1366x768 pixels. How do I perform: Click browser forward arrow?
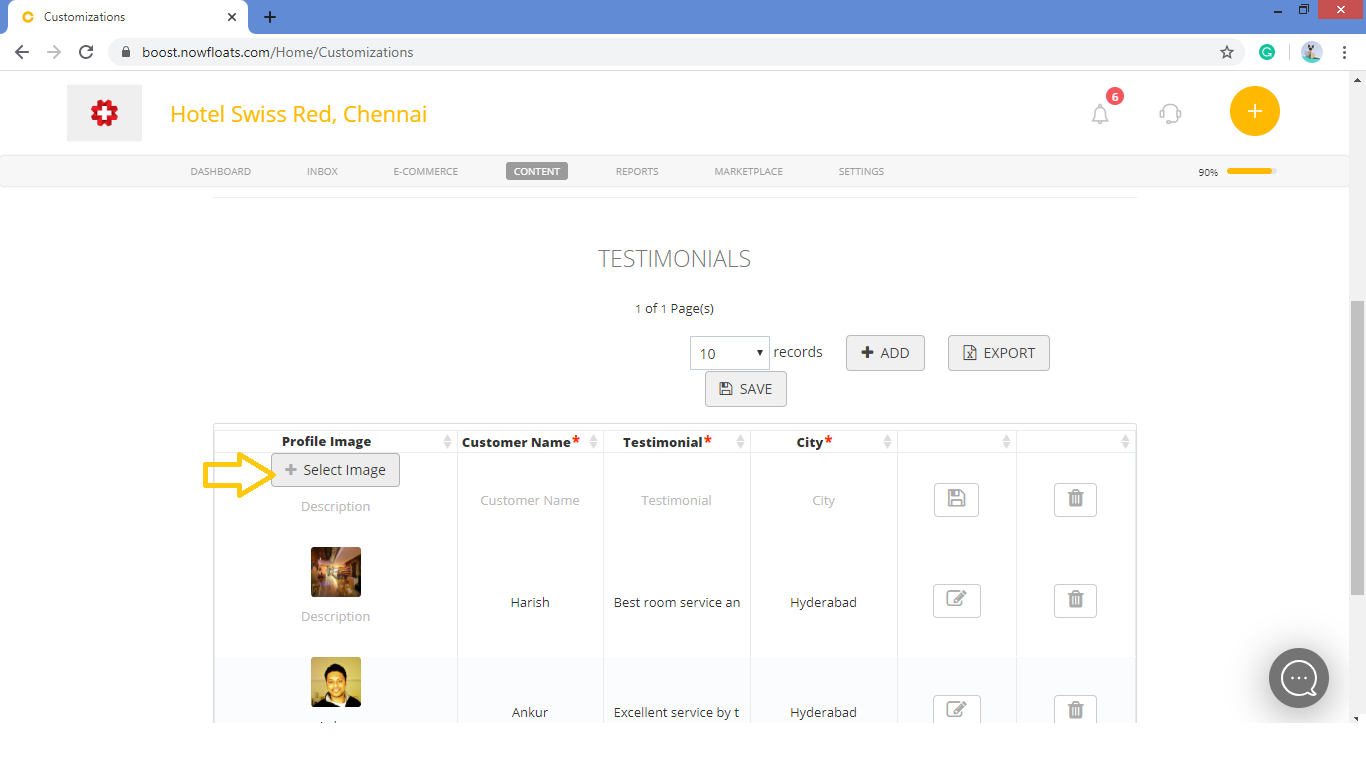tap(54, 52)
